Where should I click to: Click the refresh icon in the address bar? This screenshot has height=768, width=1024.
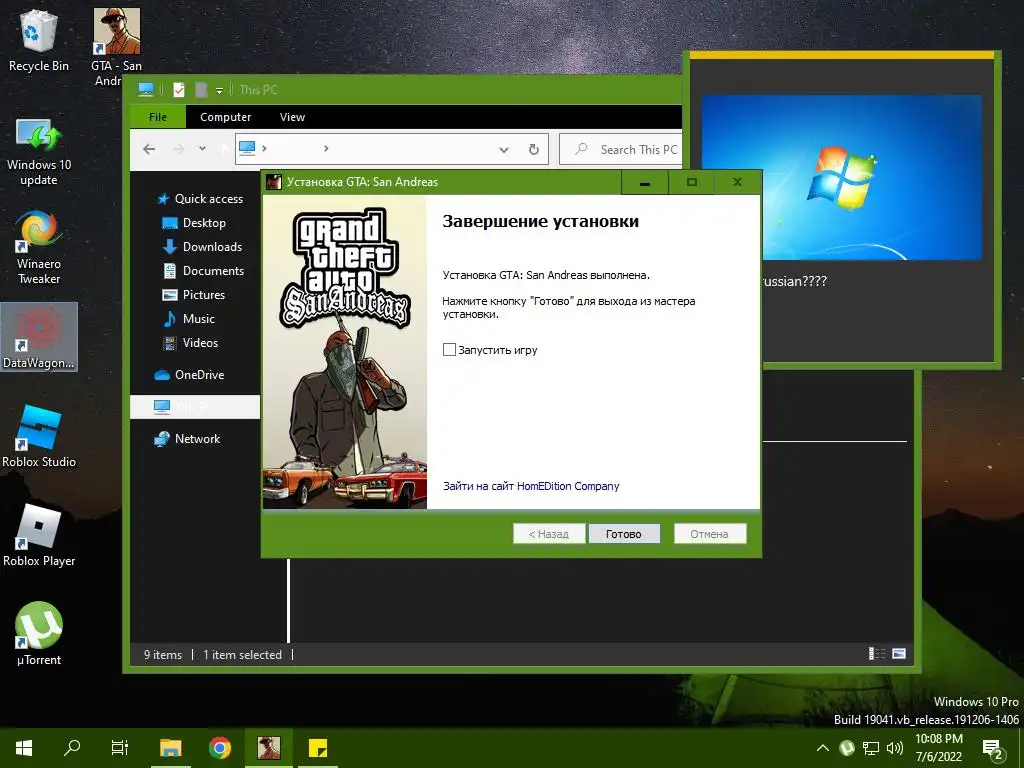pyautogui.click(x=534, y=150)
